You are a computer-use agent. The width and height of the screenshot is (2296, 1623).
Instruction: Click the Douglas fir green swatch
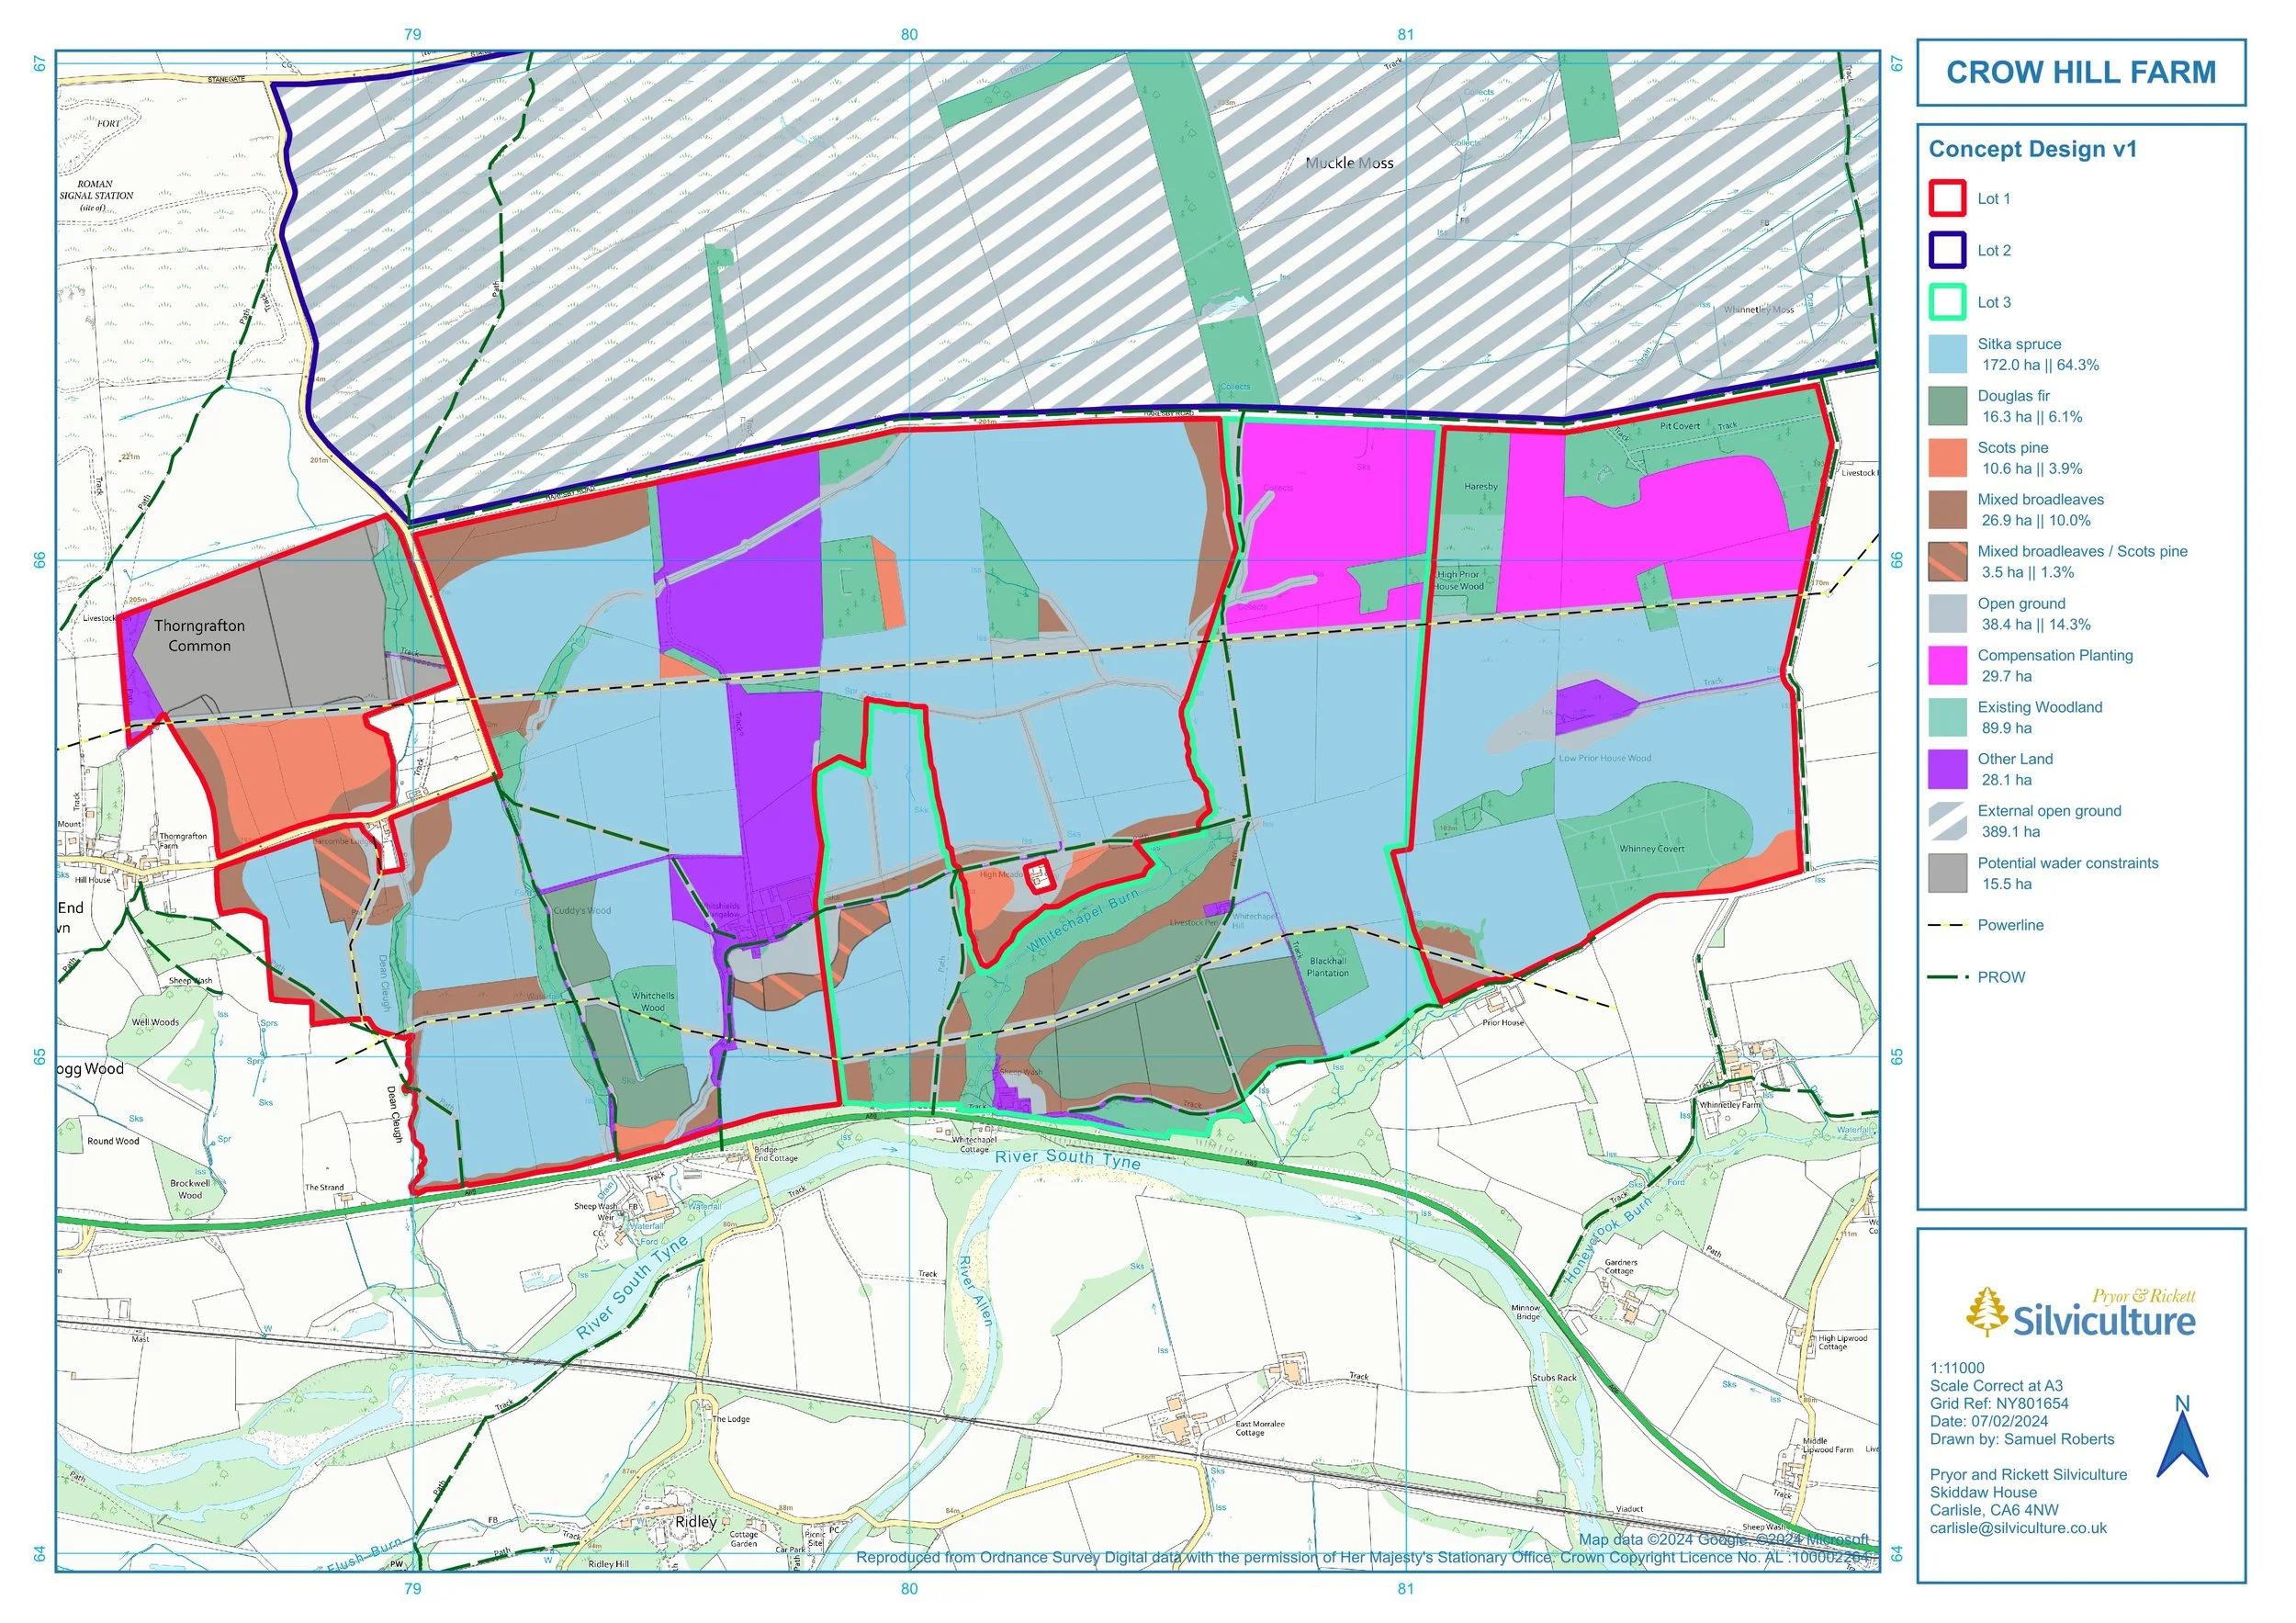click(1947, 406)
